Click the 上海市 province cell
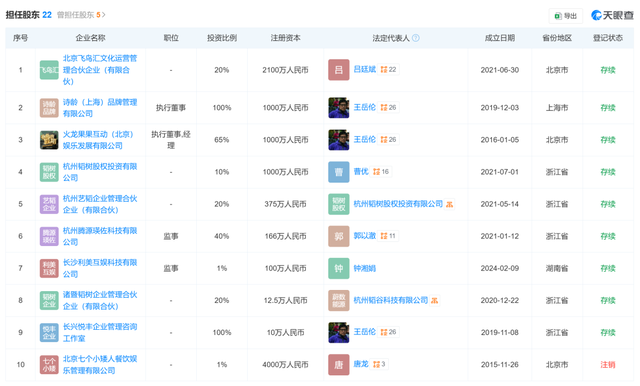 (x=557, y=108)
